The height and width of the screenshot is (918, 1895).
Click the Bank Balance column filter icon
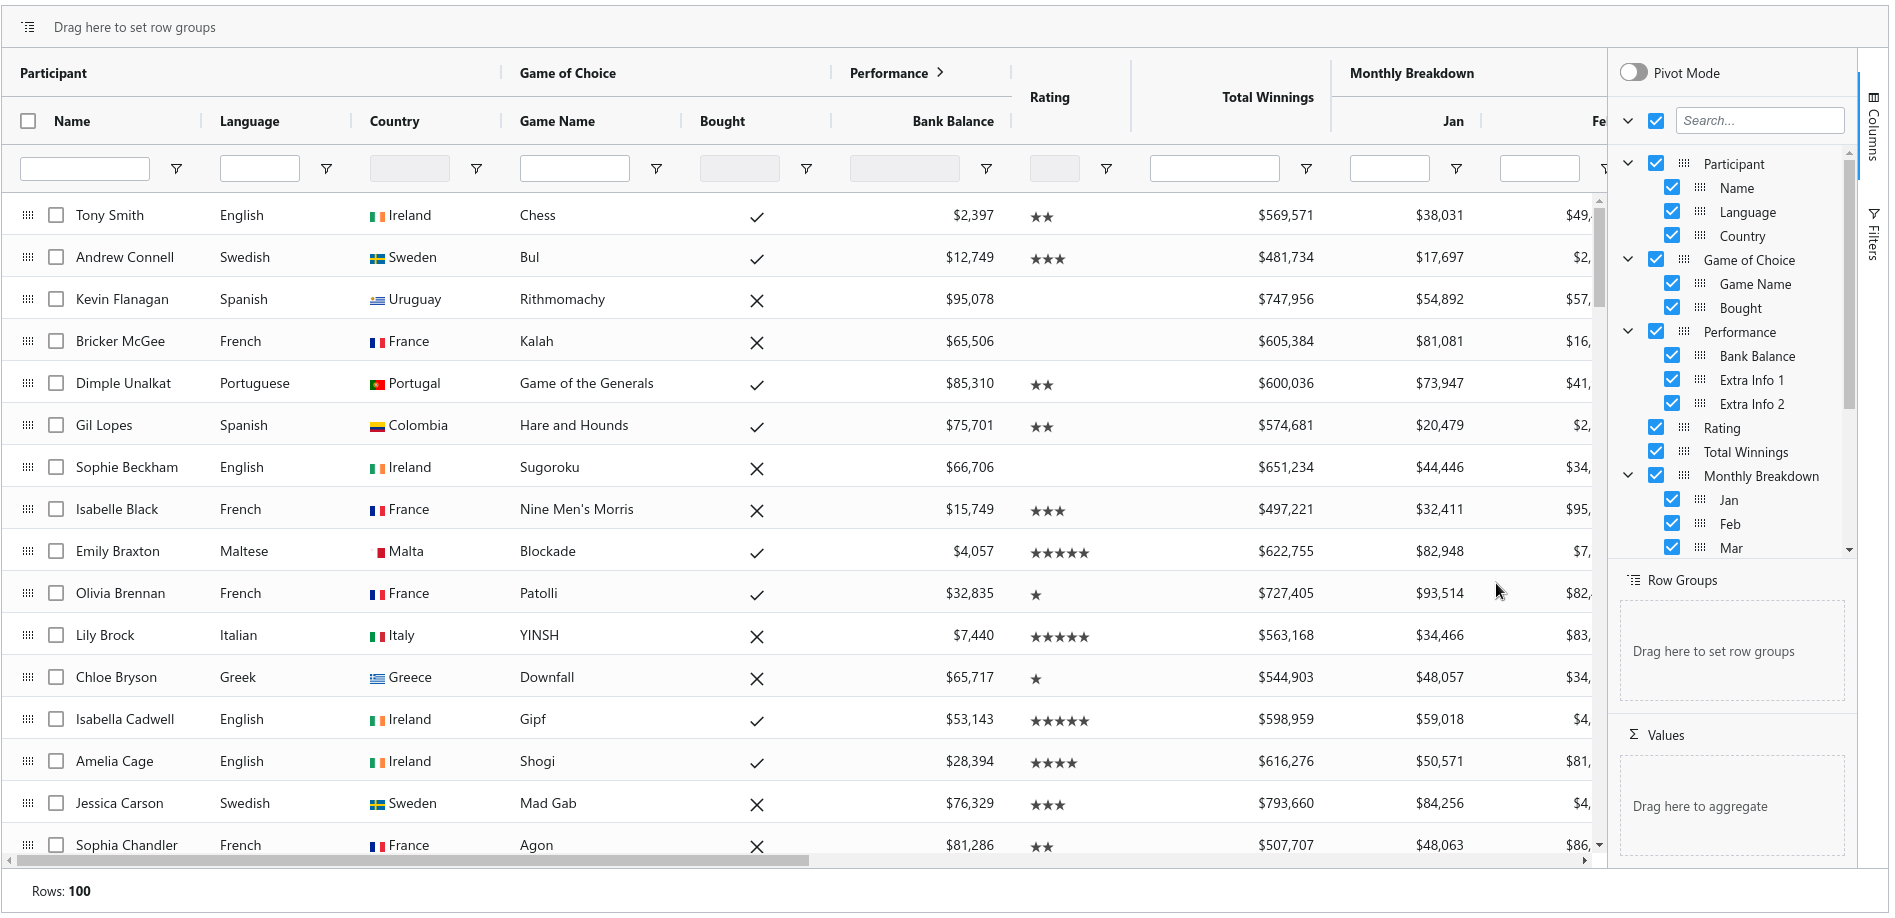986,169
